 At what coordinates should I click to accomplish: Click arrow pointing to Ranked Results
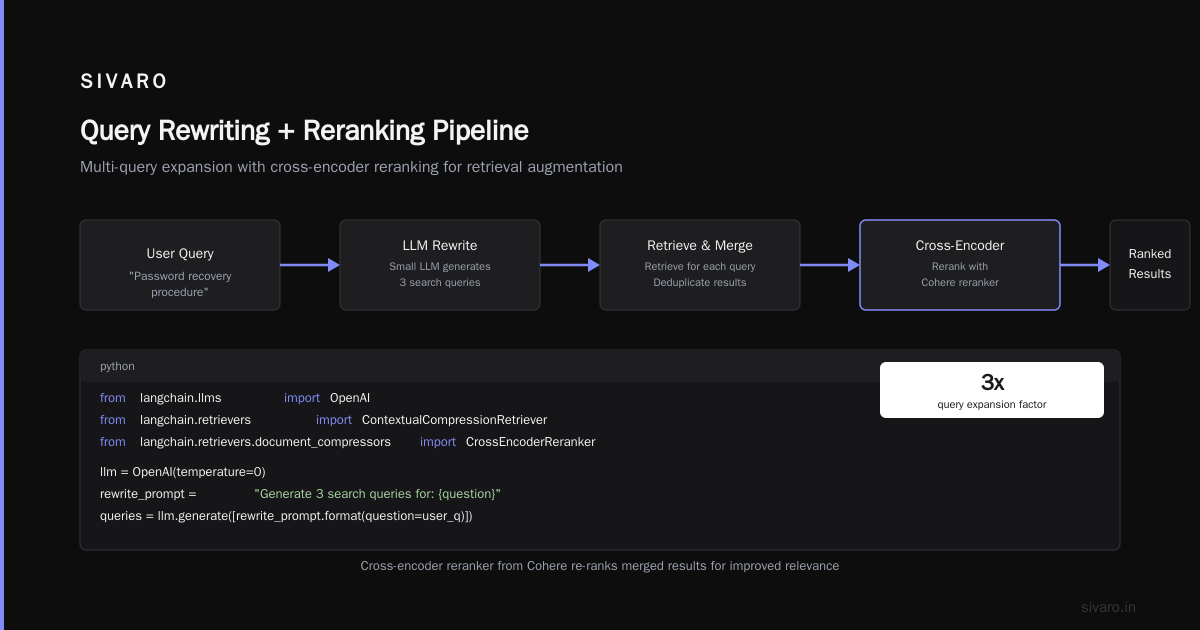[x=1085, y=265]
